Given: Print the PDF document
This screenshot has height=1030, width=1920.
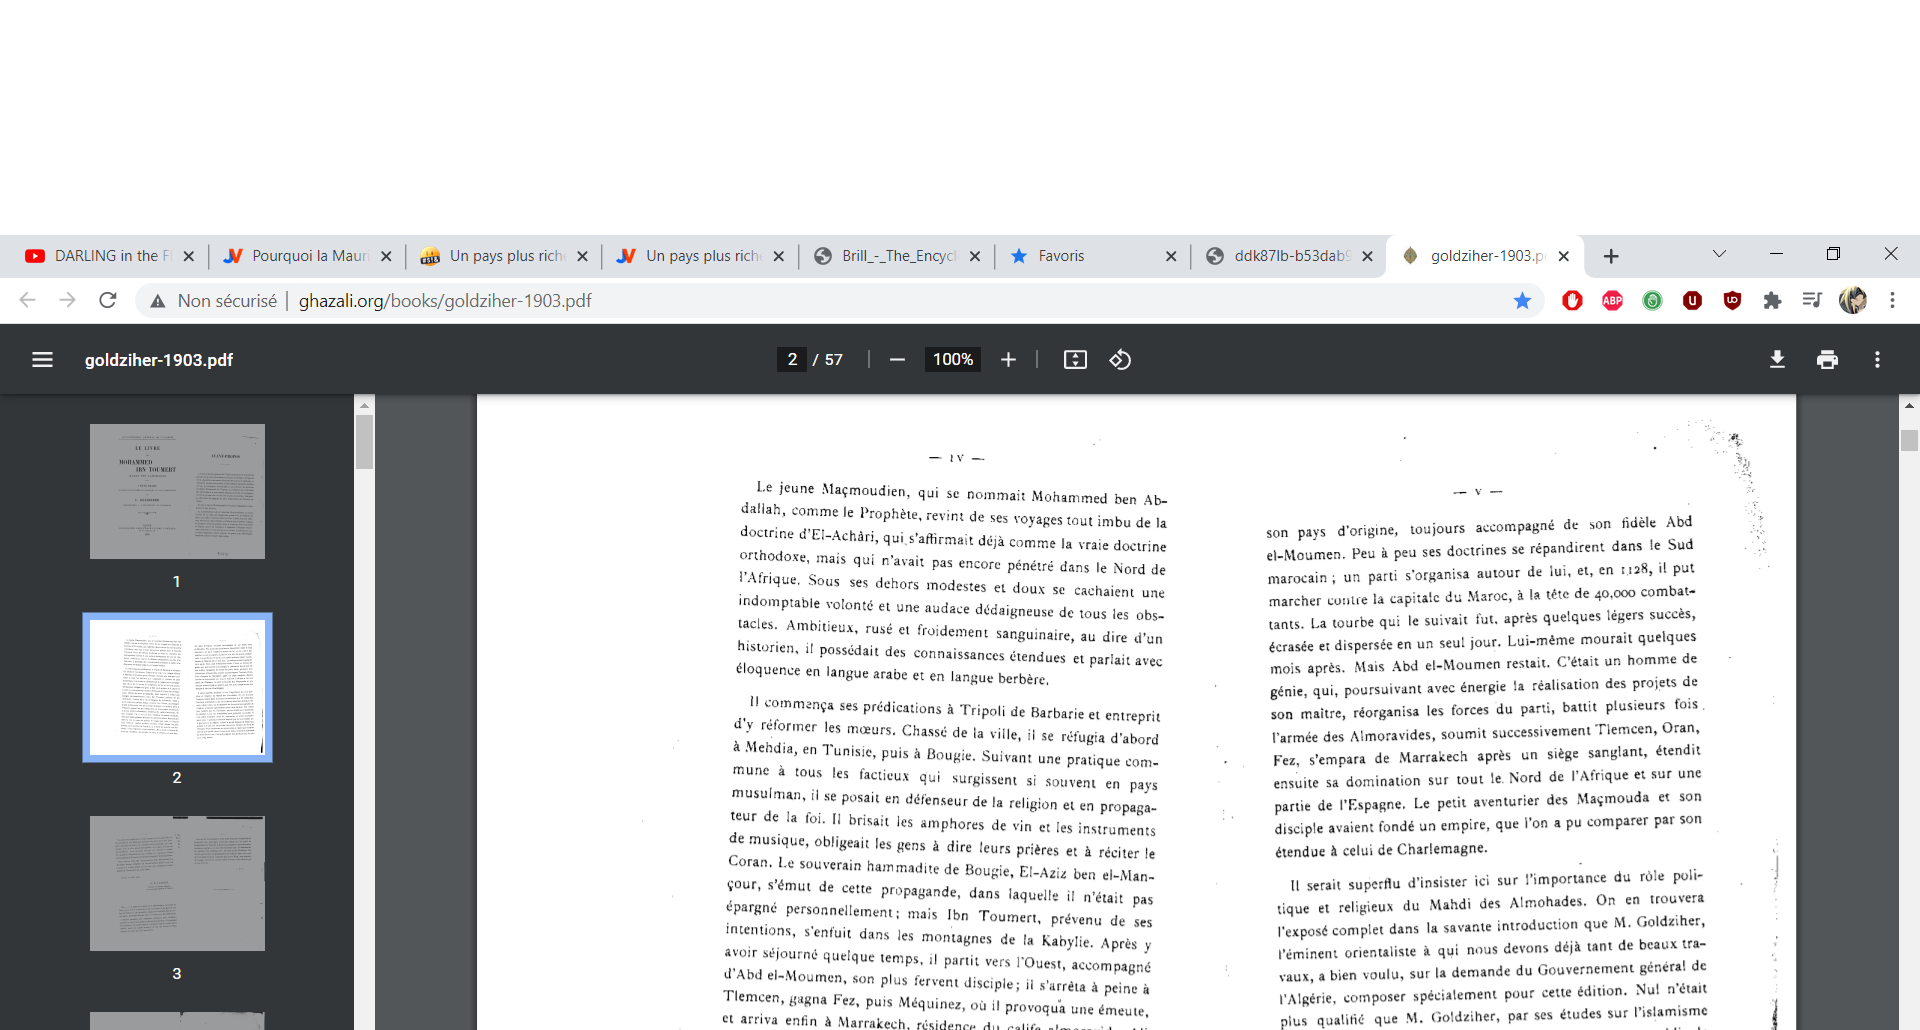Looking at the screenshot, I should coord(1827,360).
